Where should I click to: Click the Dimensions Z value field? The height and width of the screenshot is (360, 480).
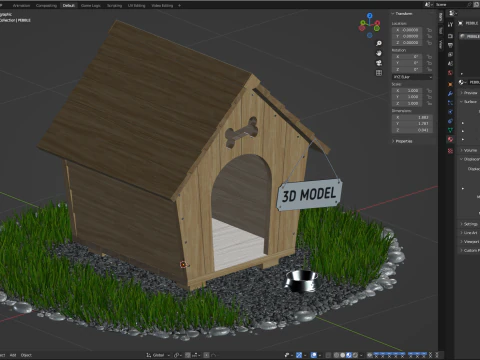[x=412, y=130]
